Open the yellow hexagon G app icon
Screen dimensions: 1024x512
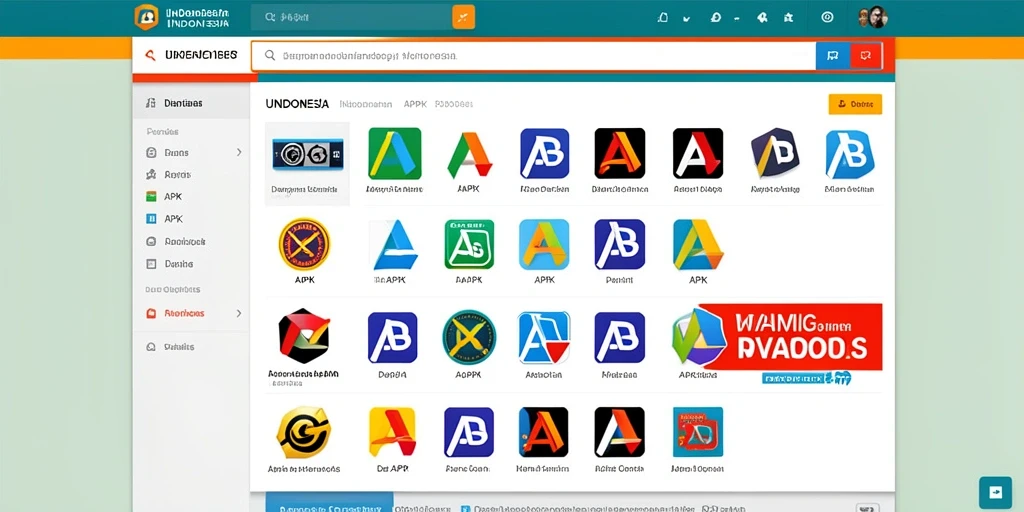click(304, 432)
